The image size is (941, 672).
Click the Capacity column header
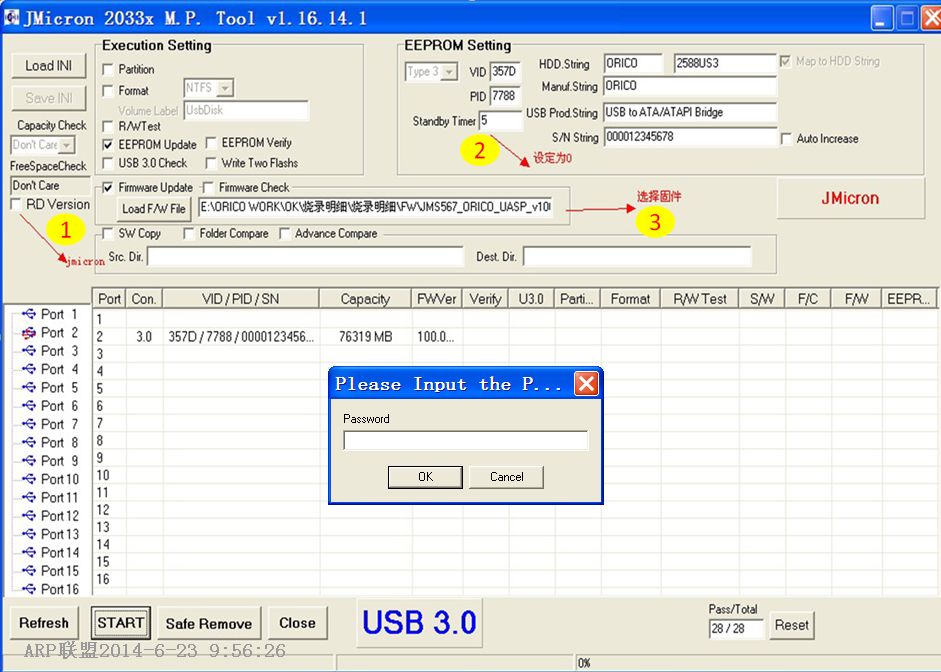[x=365, y=299]
